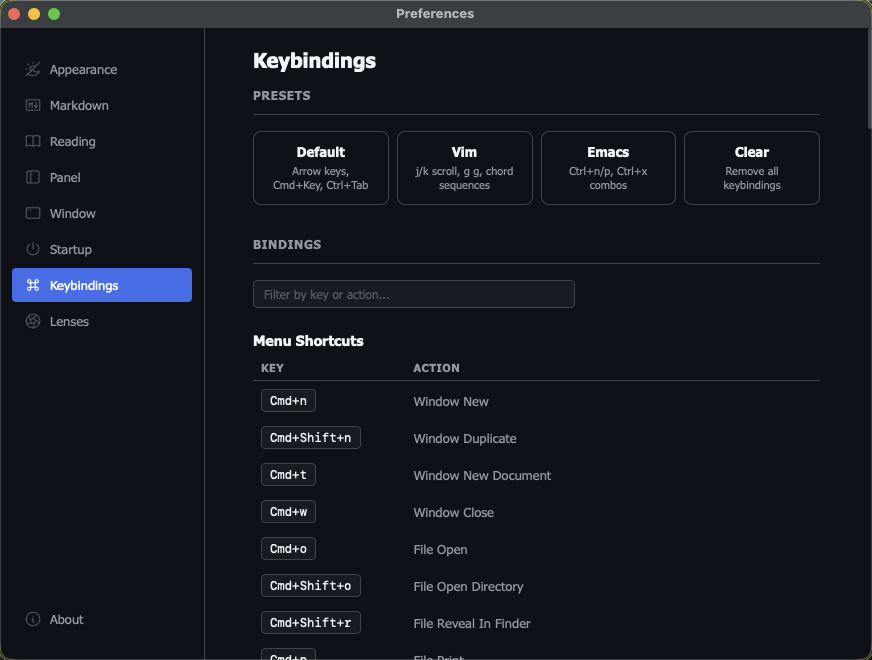
Task: Click the Window icon in sidebar
Action: coord(33,213)
